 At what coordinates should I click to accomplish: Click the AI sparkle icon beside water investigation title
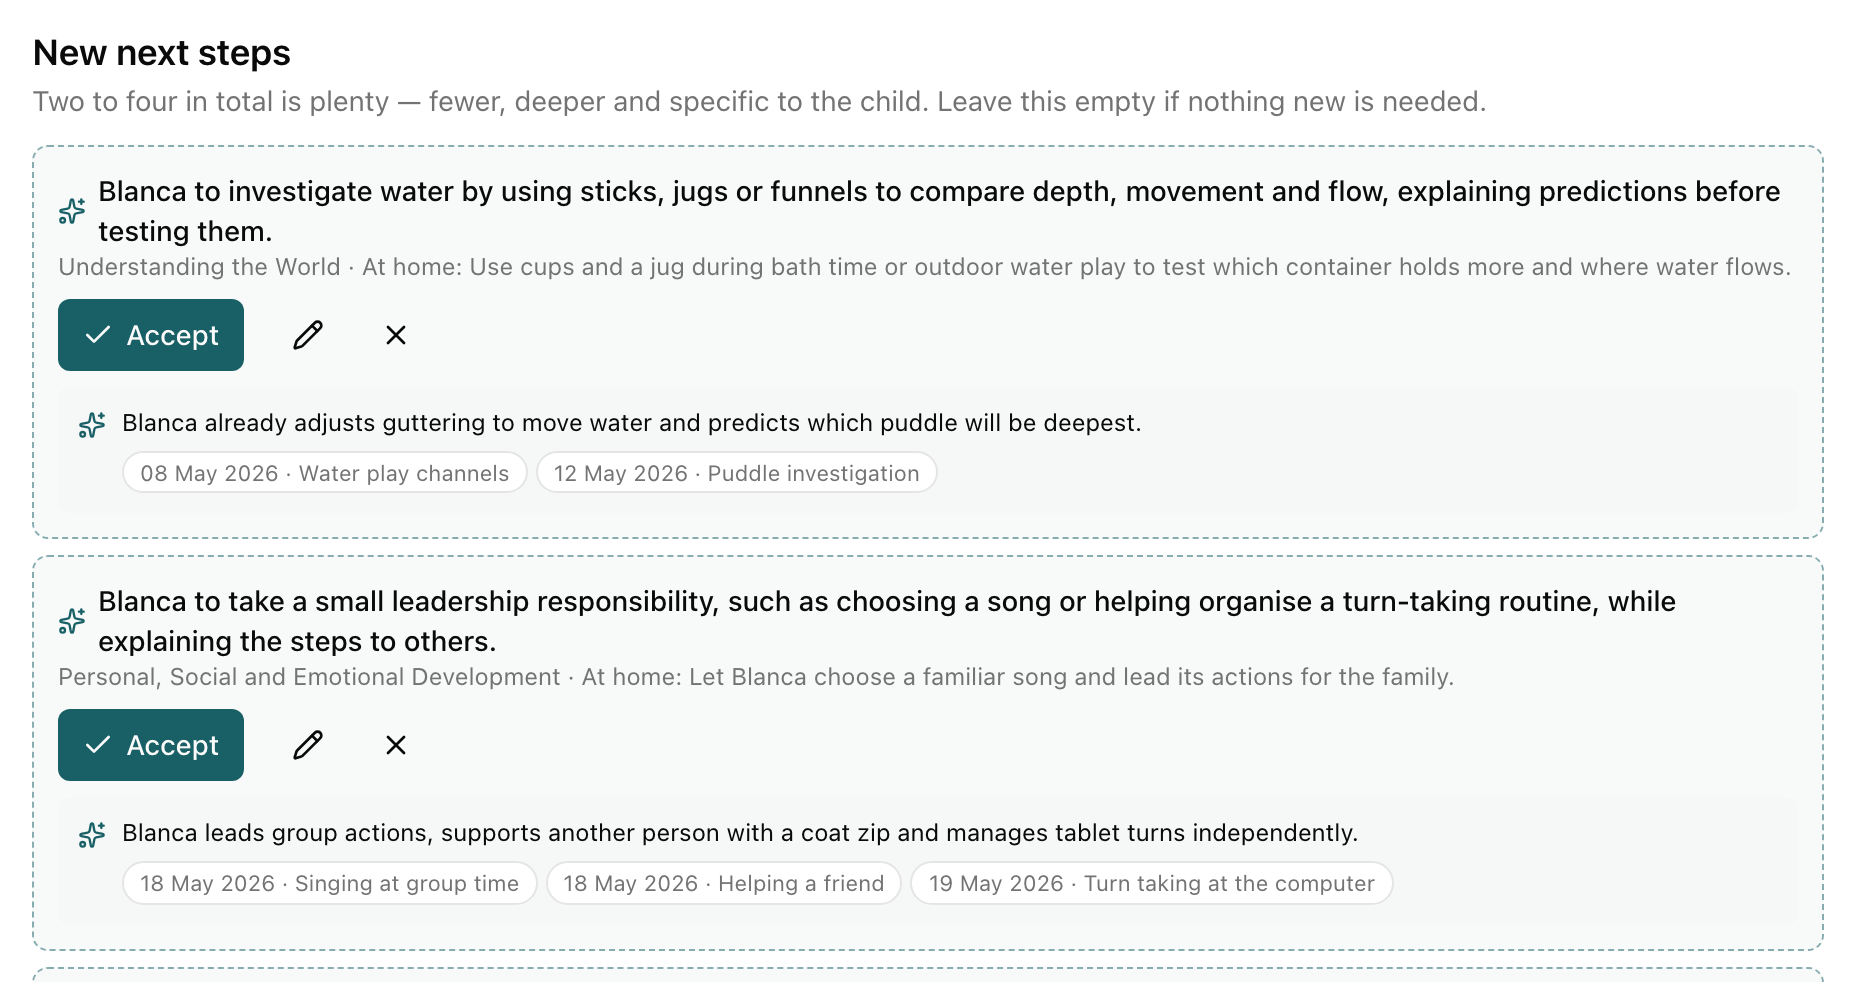tap(72, 211)
